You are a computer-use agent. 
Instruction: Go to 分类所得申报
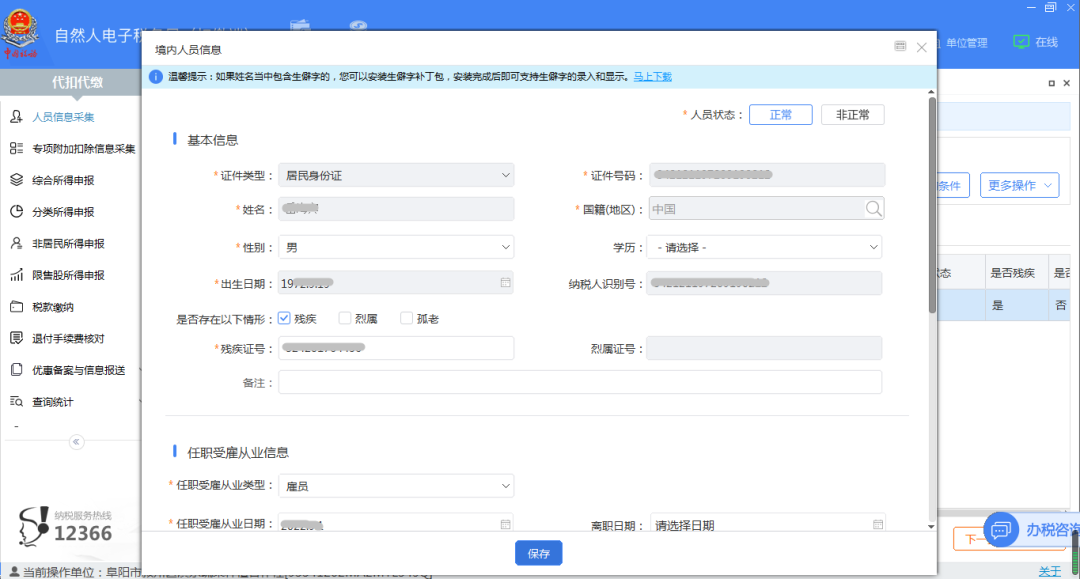click(63, 212)
